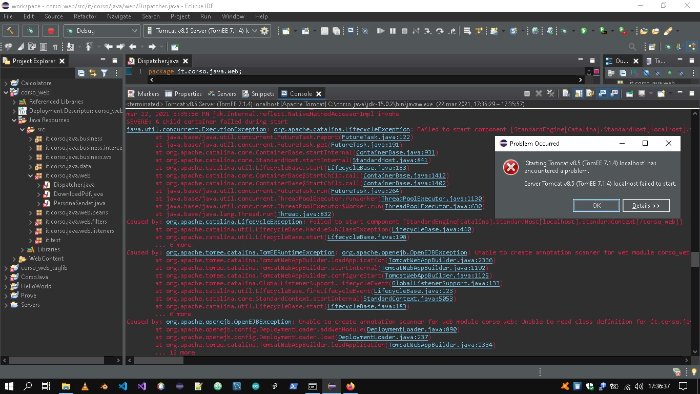Toggle Show Console on Standard Out change

602,93
